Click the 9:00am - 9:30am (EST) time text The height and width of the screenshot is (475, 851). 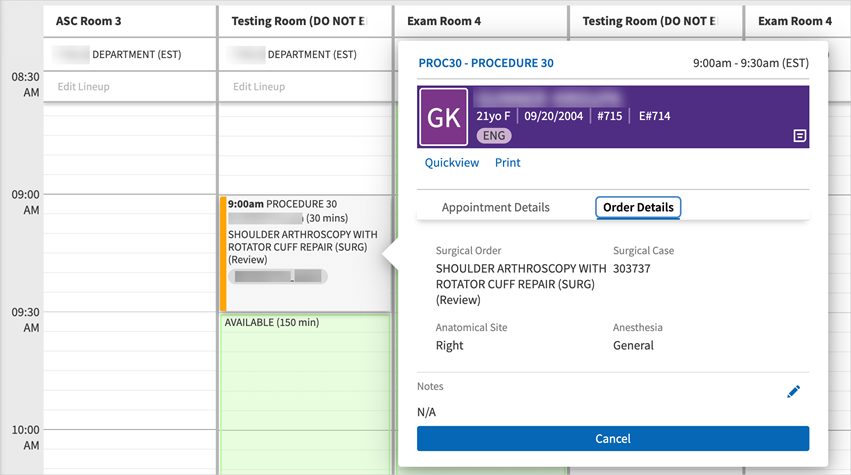[x=751, y=63]
